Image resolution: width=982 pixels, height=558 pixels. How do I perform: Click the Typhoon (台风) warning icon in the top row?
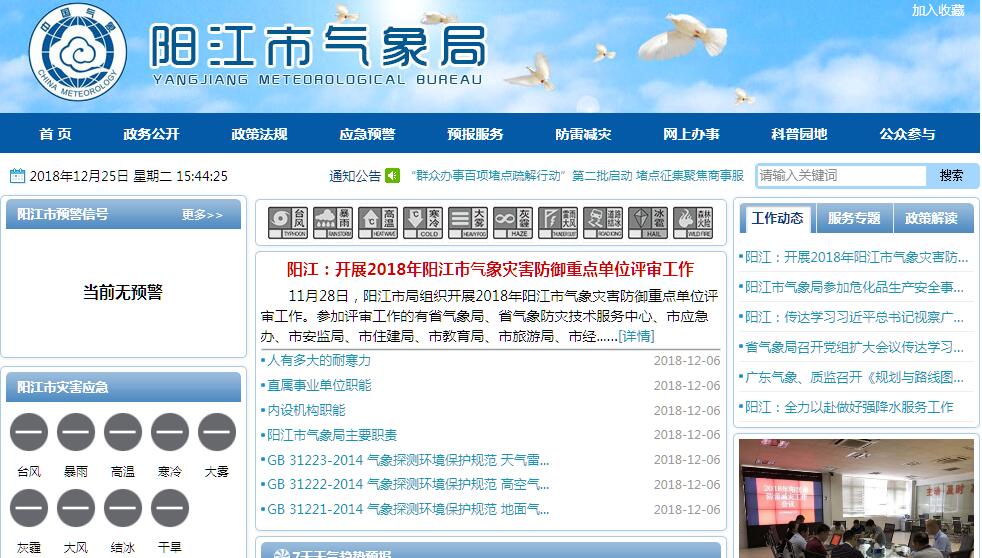pyautogui.click(x=288, y=223)
